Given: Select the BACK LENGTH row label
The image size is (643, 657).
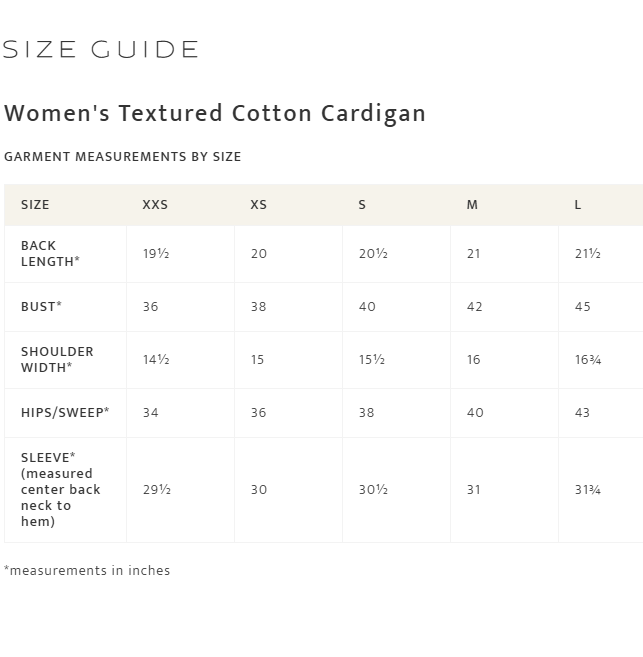Looking at the screenshot, I should pyautogui.click(x=50, y=254).
